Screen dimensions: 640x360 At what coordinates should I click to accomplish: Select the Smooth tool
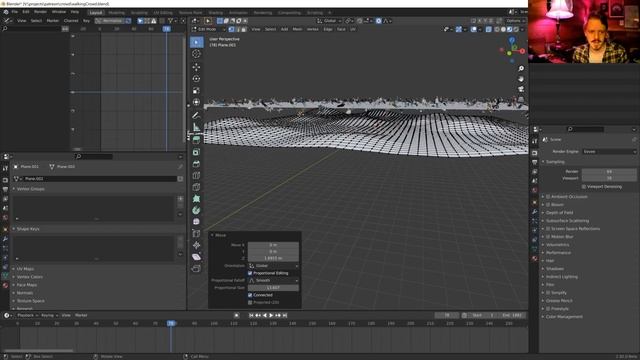point(196,222)
